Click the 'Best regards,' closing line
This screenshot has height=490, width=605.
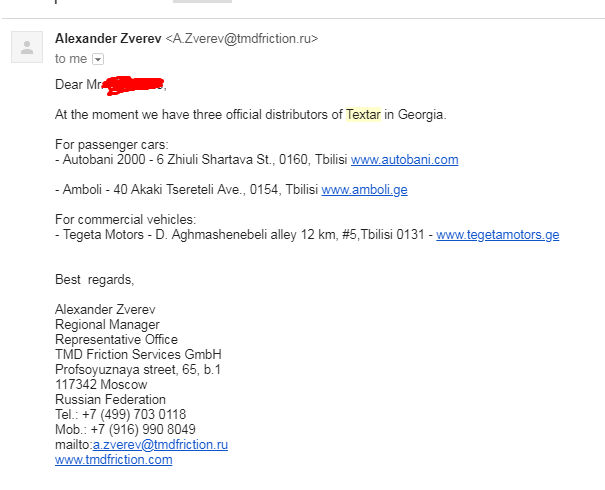[x=94, y=280]
